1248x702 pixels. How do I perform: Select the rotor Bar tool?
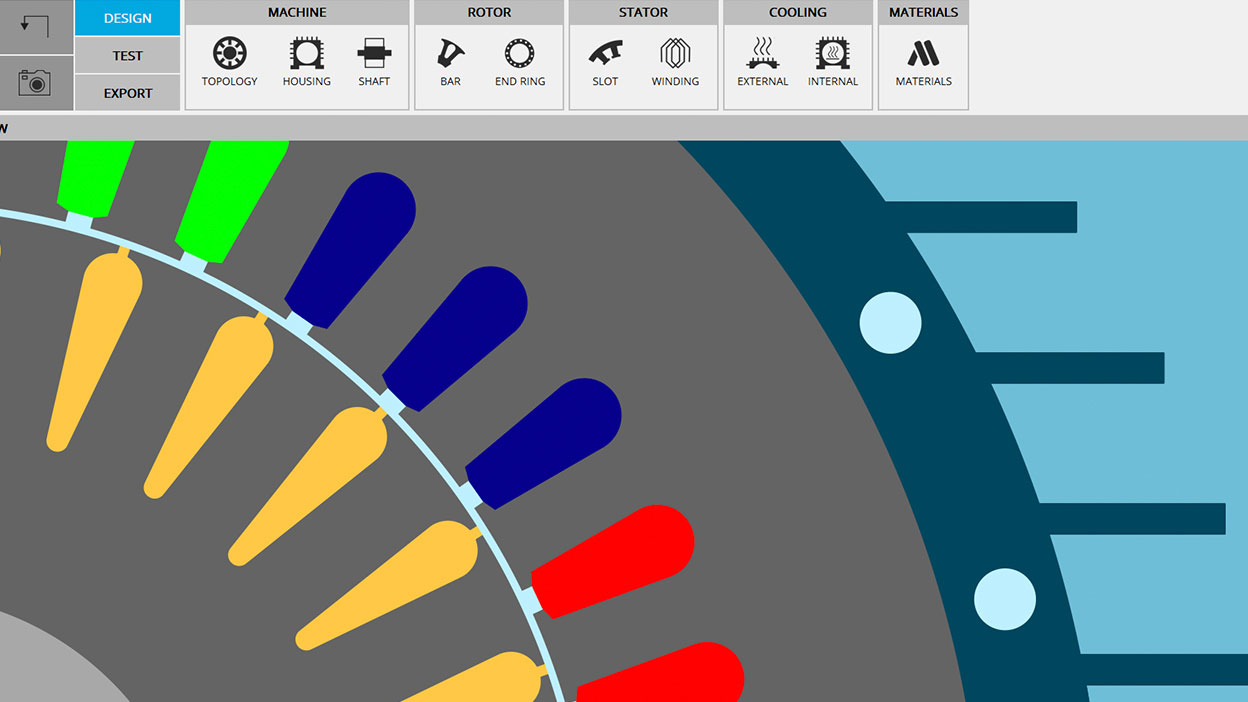tap(451, 62)
